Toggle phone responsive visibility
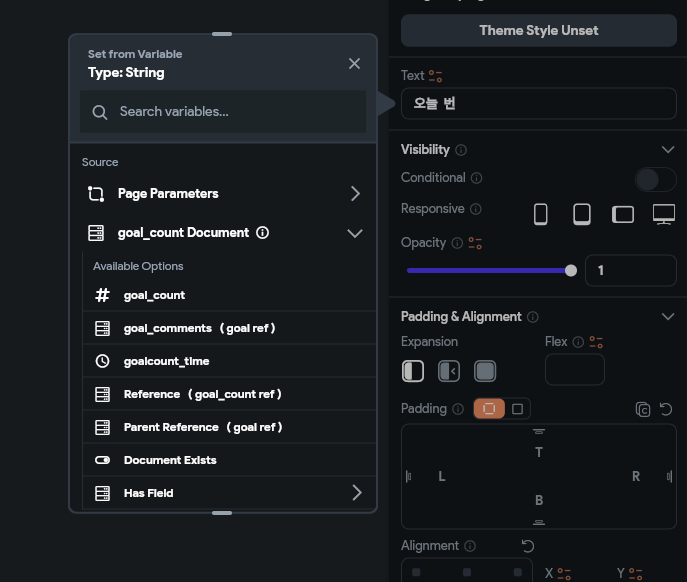 coord(540,214)
